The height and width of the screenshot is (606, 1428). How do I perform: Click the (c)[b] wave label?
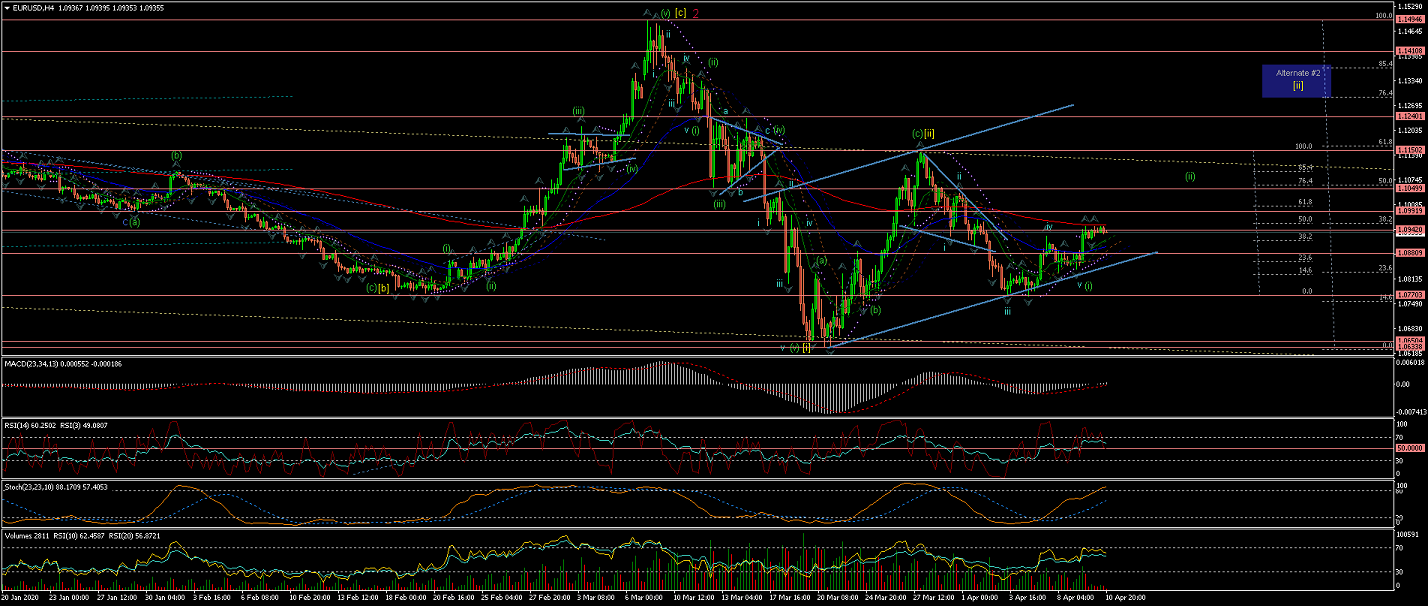[x=378, y=288]
